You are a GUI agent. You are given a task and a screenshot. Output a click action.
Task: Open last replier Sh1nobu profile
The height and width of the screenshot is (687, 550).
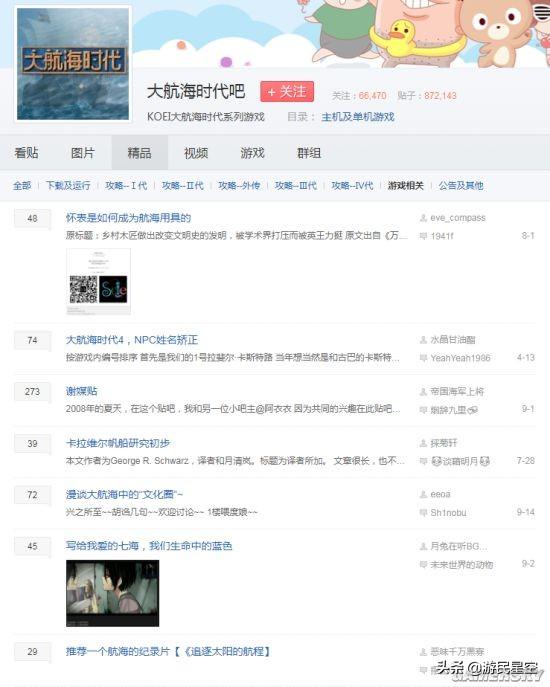448,513
